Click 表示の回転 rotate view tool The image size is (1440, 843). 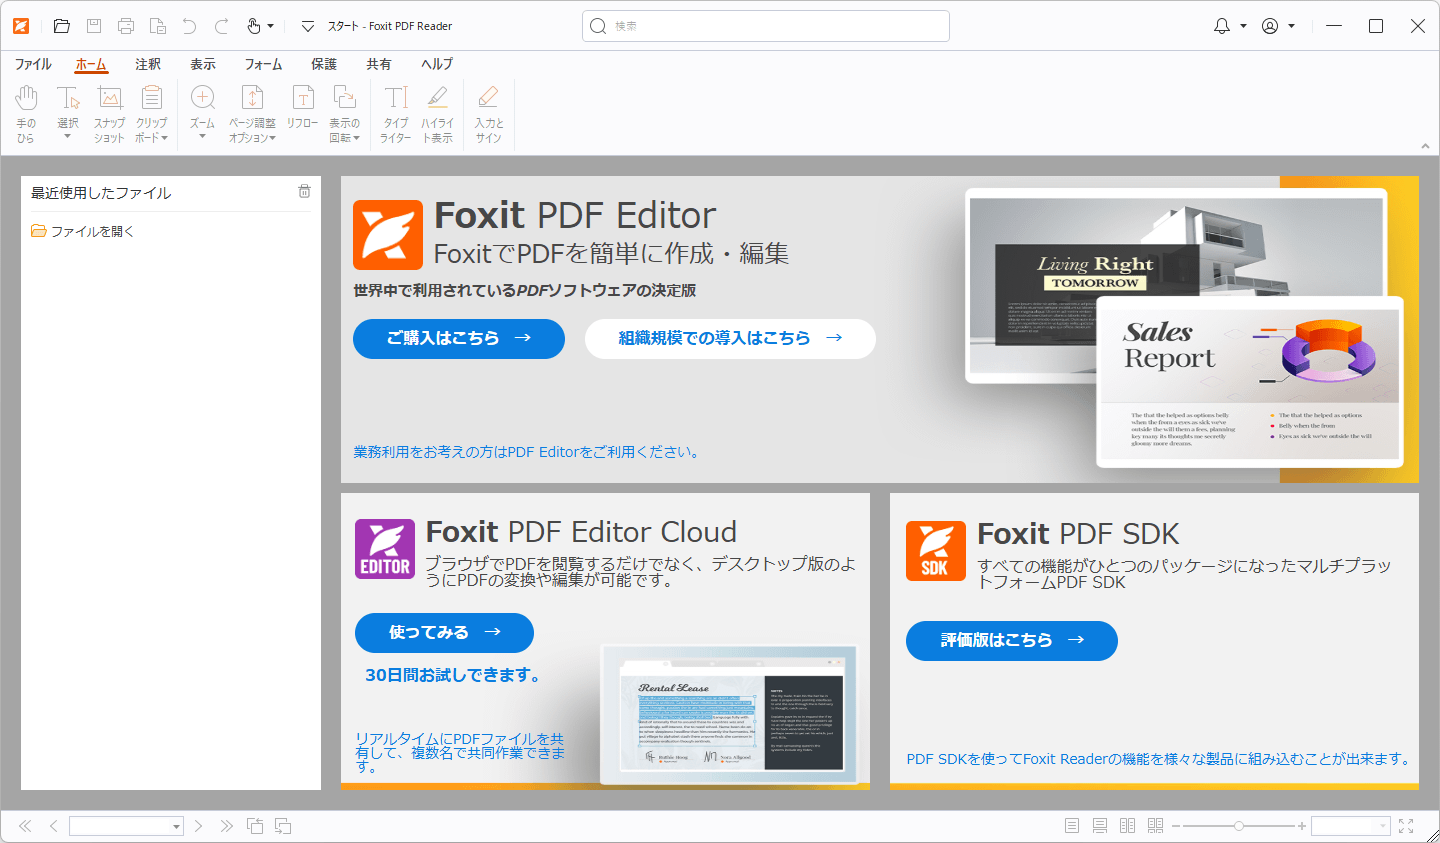[345, 114]
